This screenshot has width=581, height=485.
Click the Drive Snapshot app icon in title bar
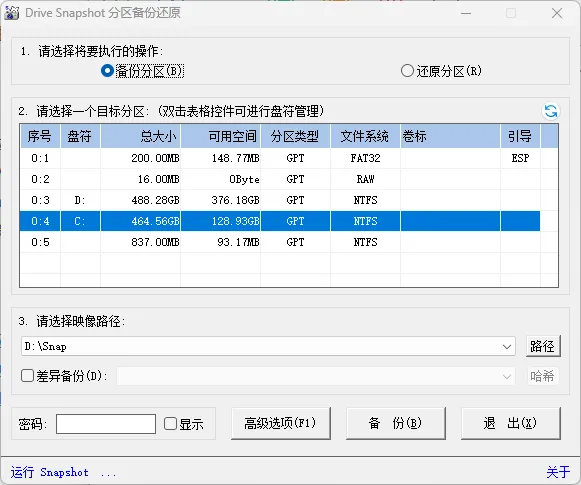pyautogui.click(x=11, y=13)
